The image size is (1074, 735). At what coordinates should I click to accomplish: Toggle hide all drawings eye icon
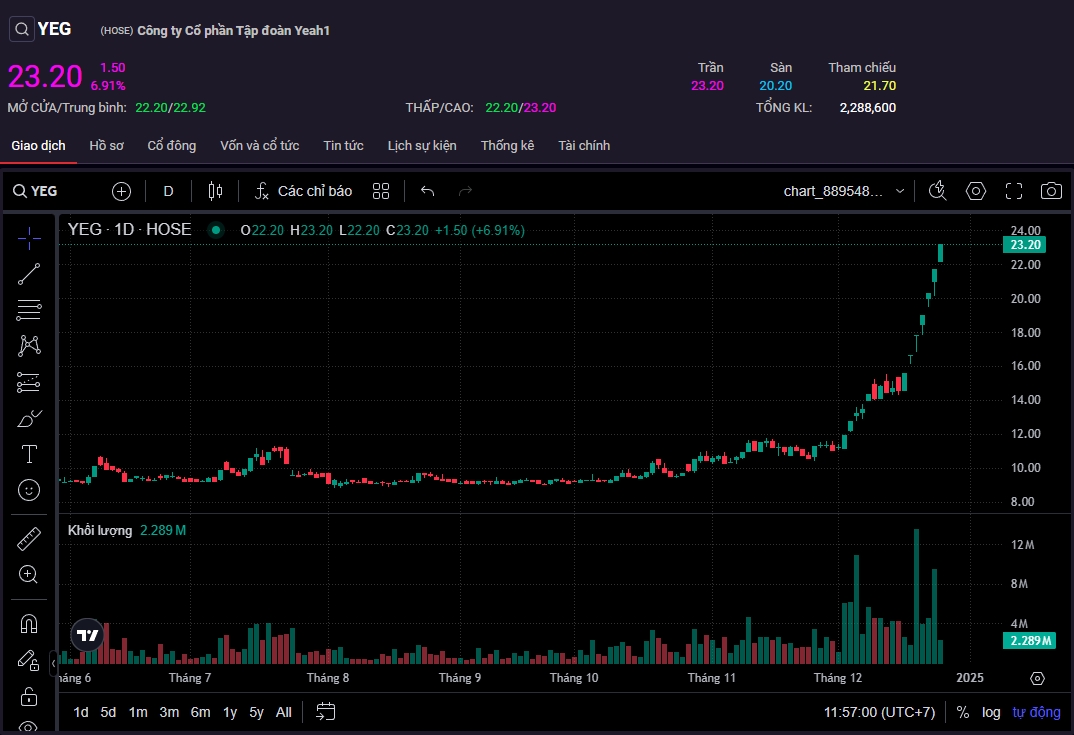click(29, 727)
